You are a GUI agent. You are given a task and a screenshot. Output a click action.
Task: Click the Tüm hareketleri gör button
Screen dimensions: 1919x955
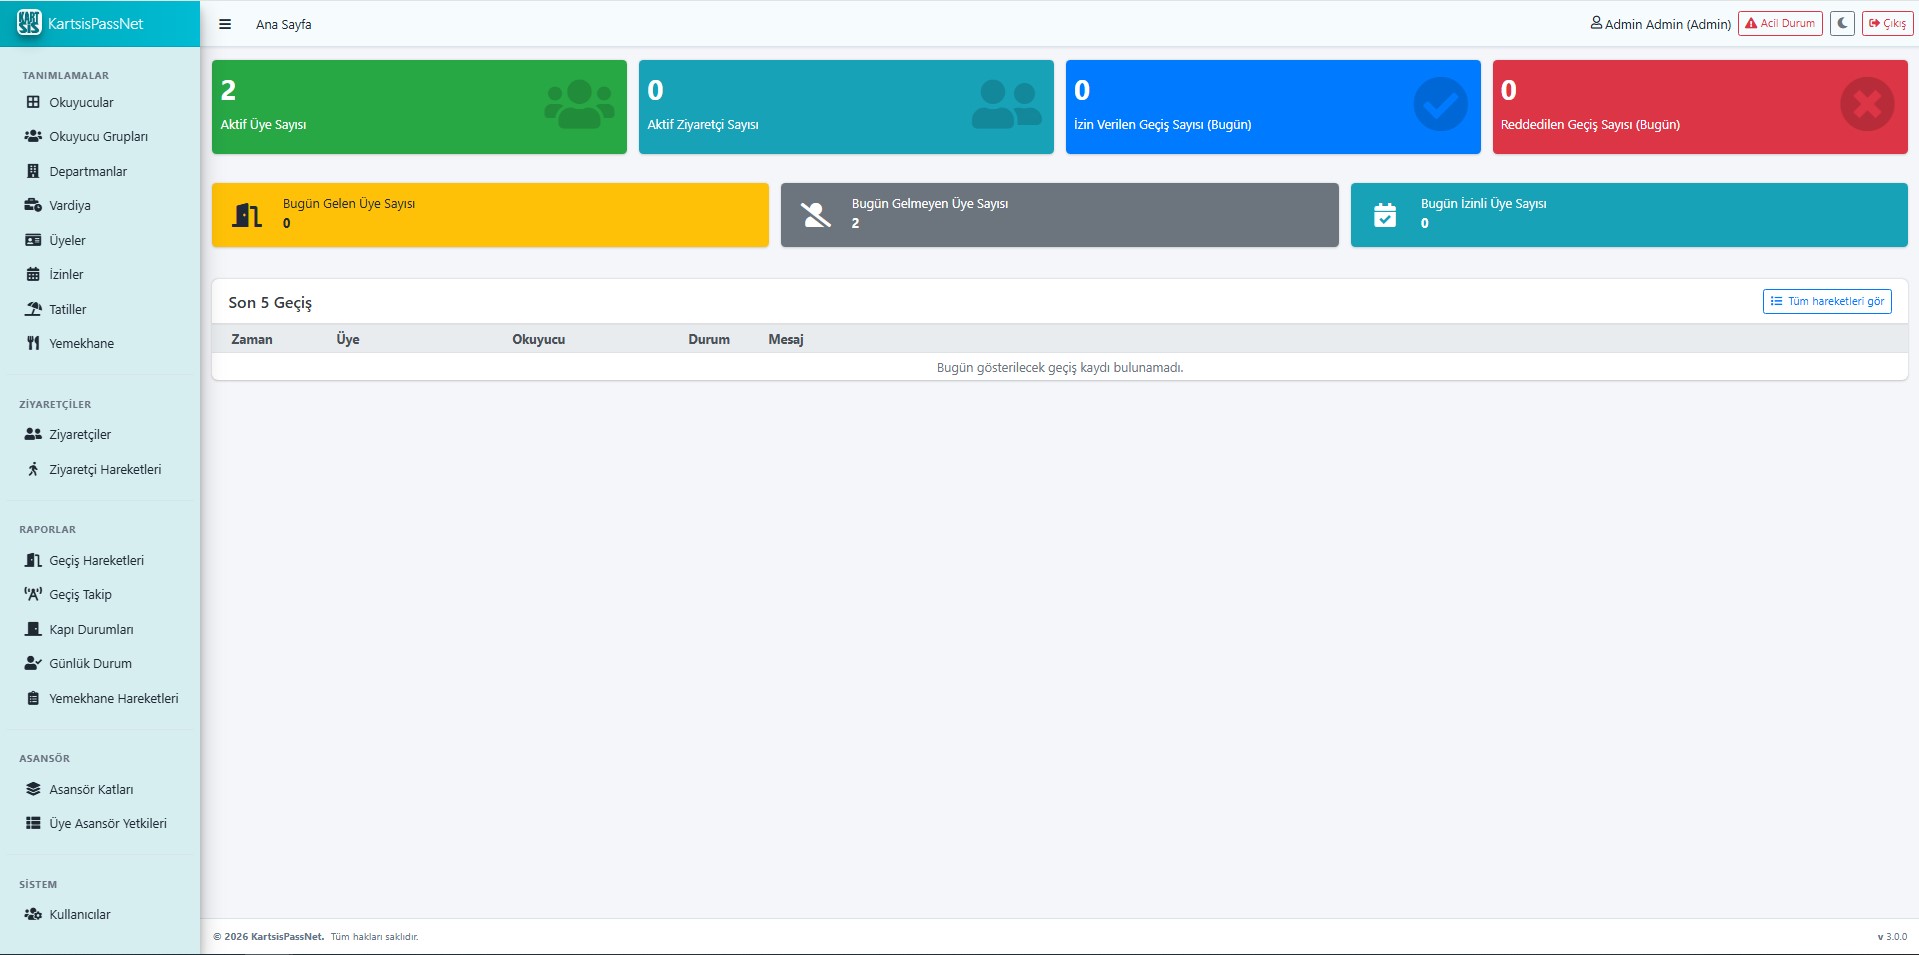coord(1826,301)
